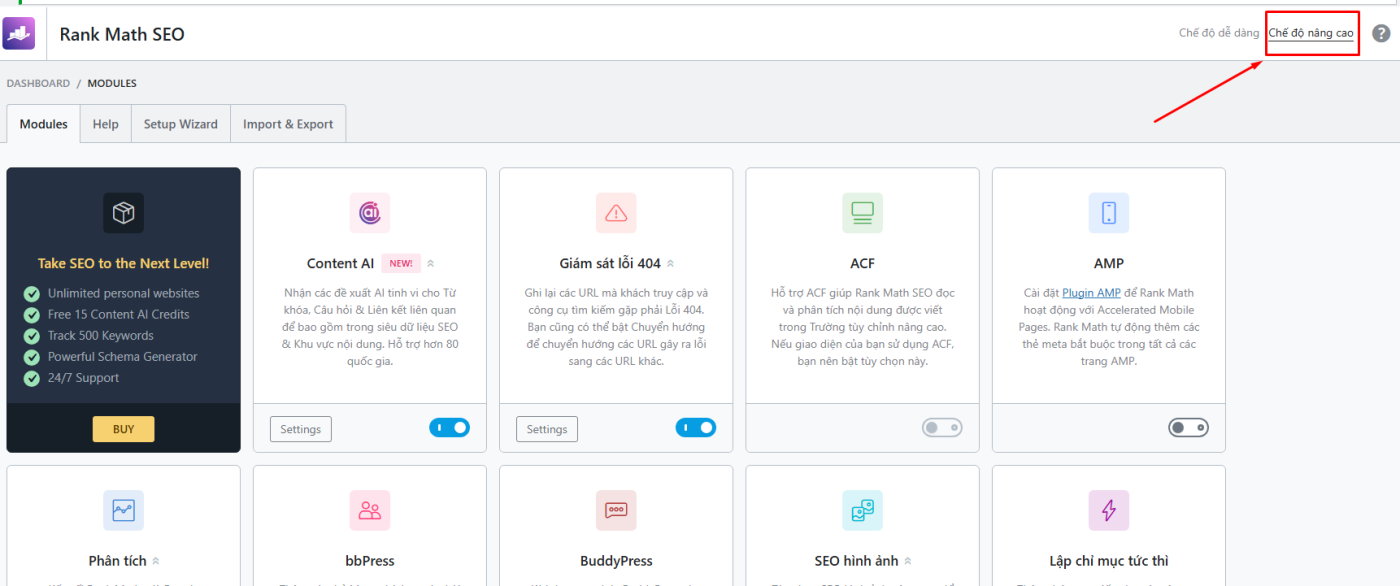Image resolution: width=1400 pixels, height=586 pixels.
Task: Click the Rank Math logo icon
Action: [19, 33]
